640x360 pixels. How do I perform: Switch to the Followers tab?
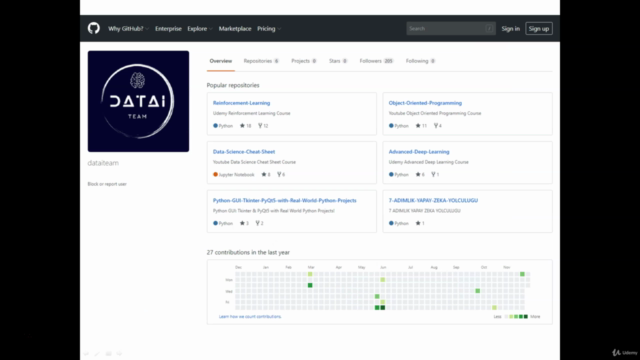tap(376, 61)
